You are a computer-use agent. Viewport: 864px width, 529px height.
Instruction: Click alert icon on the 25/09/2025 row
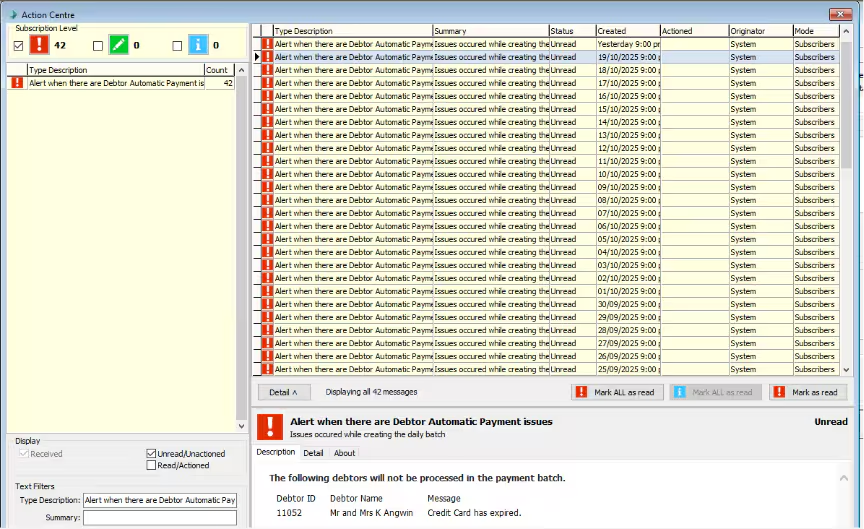tap(267, 369)
